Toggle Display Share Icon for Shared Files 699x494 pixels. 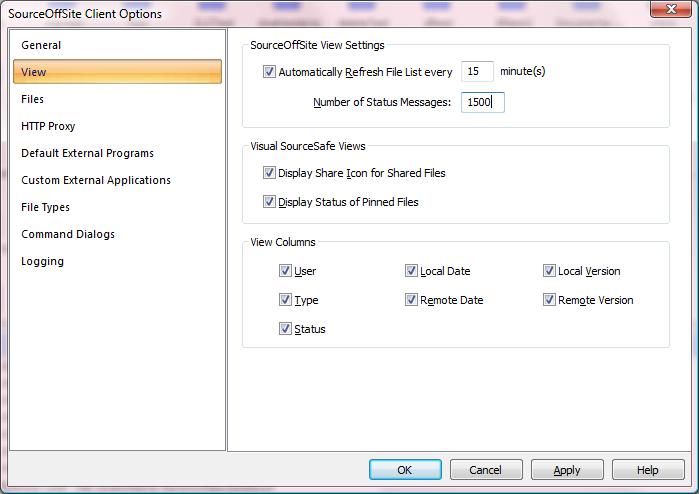coord(269,173)
